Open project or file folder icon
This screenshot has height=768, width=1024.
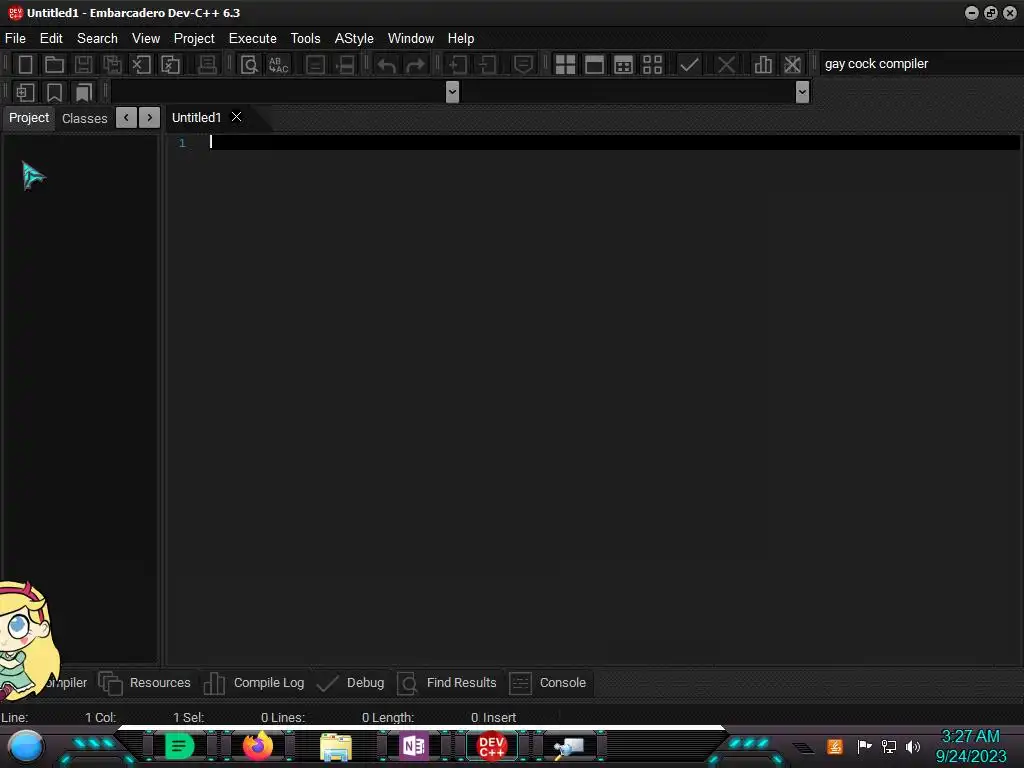(x=54, y=64)
